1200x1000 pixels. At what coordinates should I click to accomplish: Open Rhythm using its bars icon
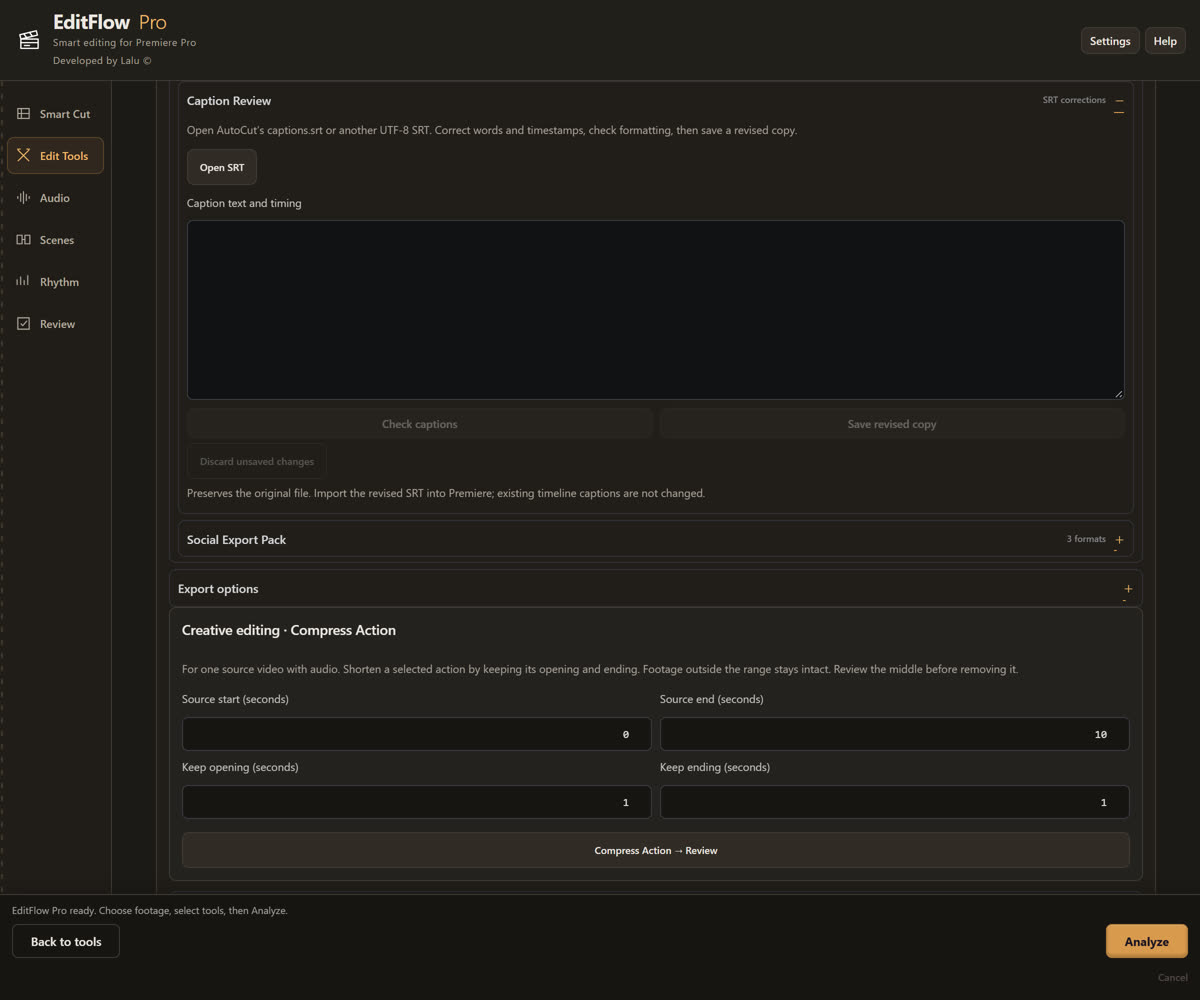coord(24,282)
